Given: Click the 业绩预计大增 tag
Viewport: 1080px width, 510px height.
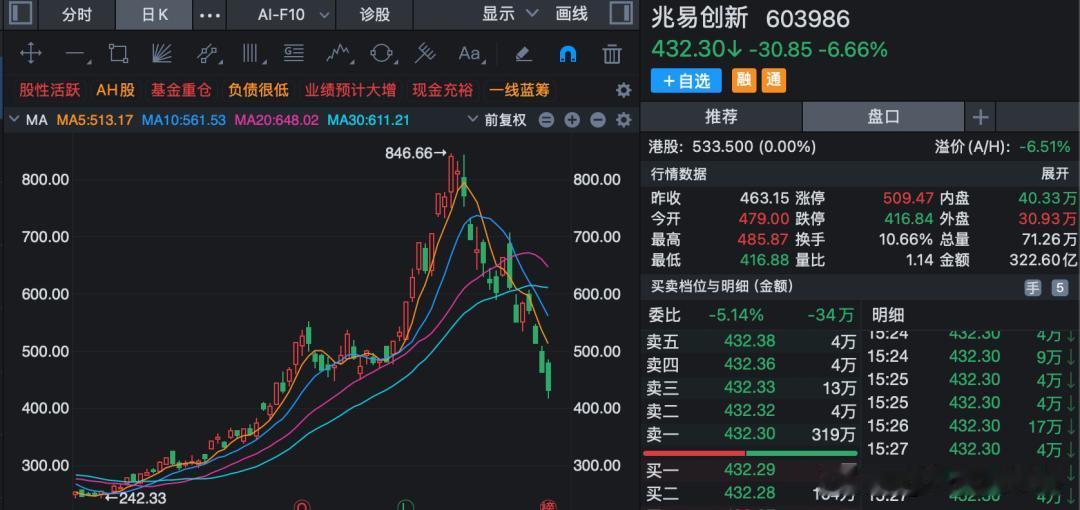Looking at the screenshot, I should (351, 90).
